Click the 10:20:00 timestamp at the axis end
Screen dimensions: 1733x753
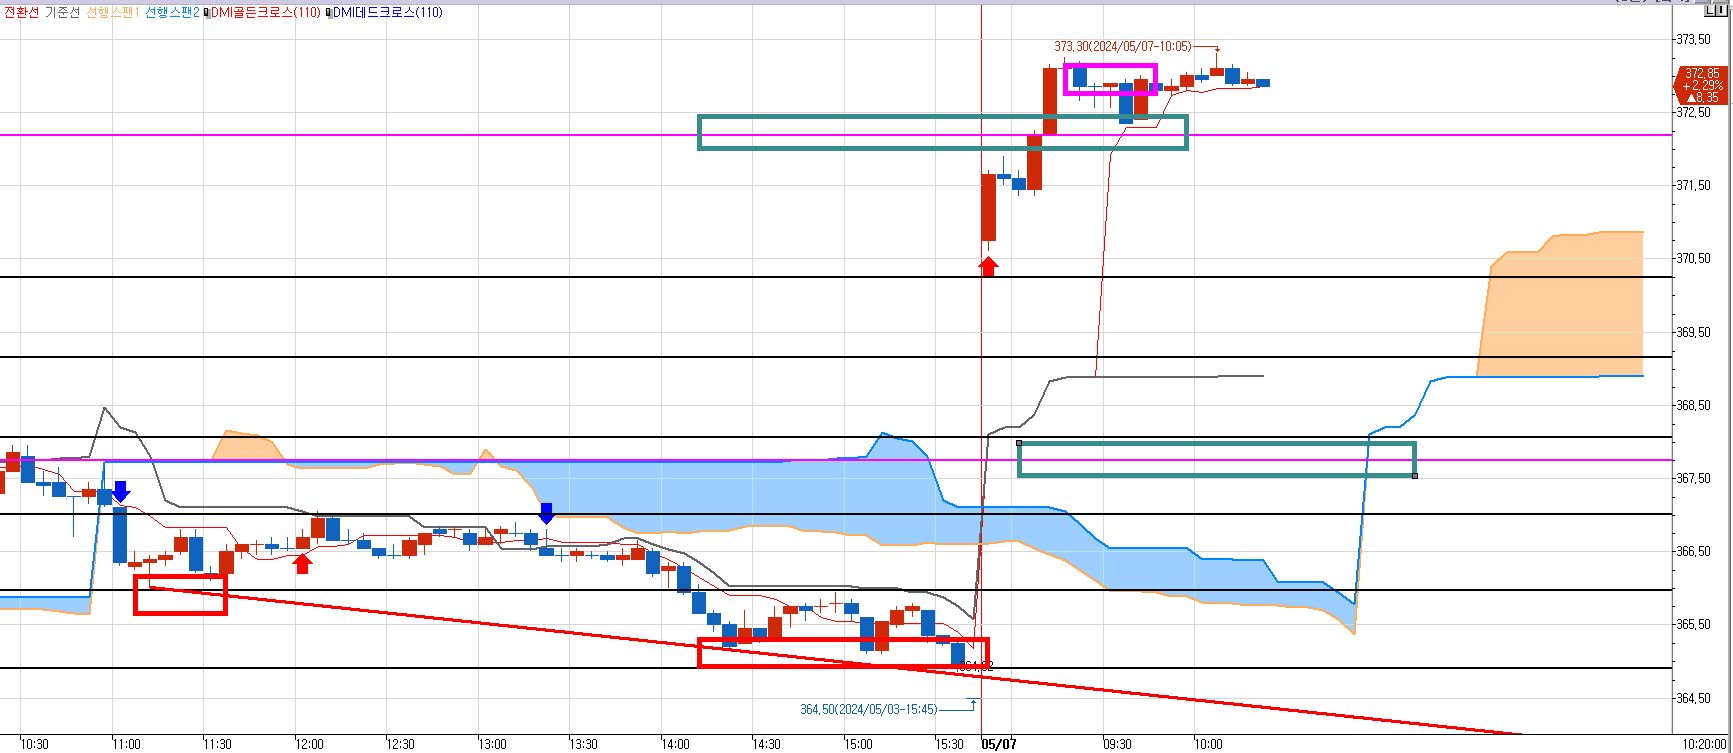pyautogui.click(x=1705, y=745)
